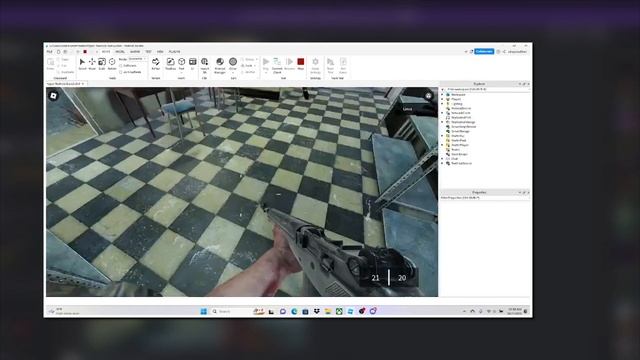Open Game Settings
Viewport: 640px width, 360px height.
tap(315, 65)
